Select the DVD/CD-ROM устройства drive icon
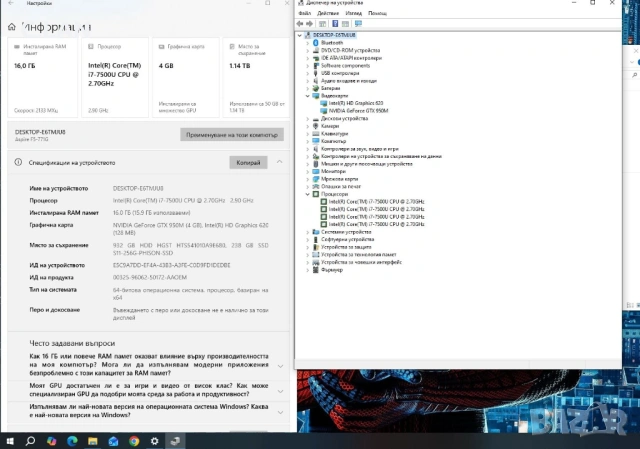Screen dimensions: 640x449 point(316,50)
